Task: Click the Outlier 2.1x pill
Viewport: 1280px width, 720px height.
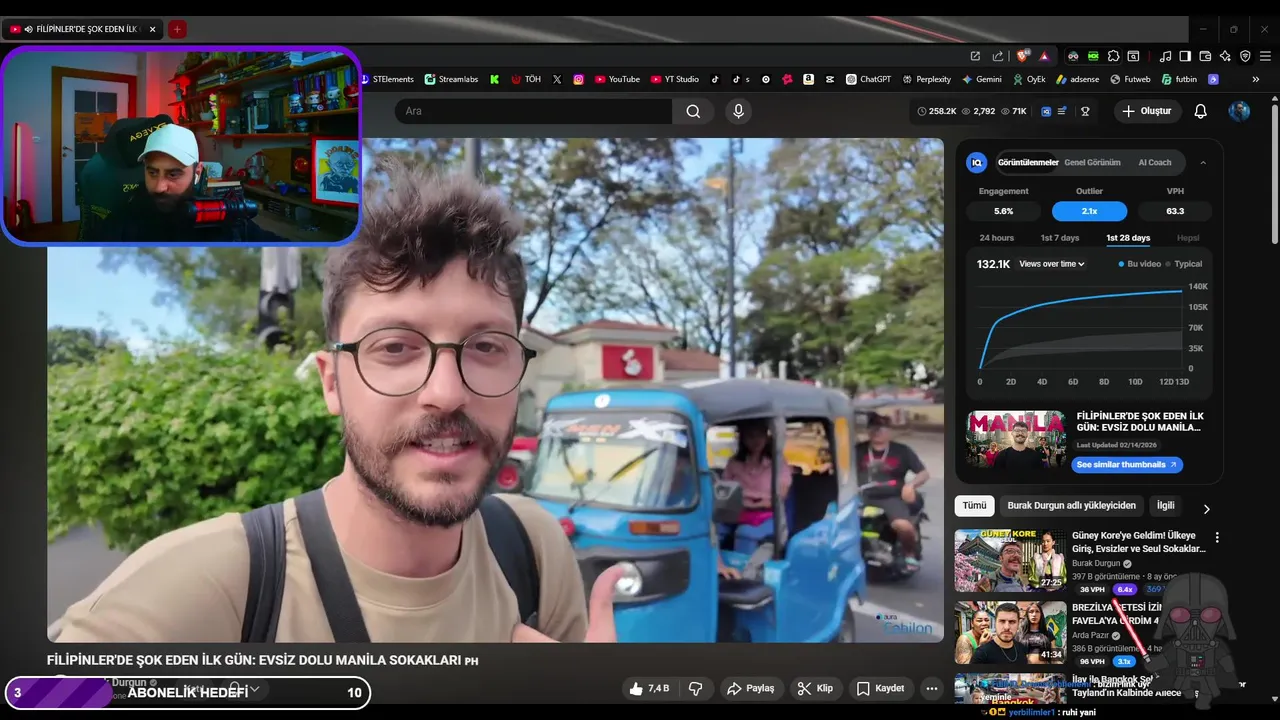Action: [1089, 211]
